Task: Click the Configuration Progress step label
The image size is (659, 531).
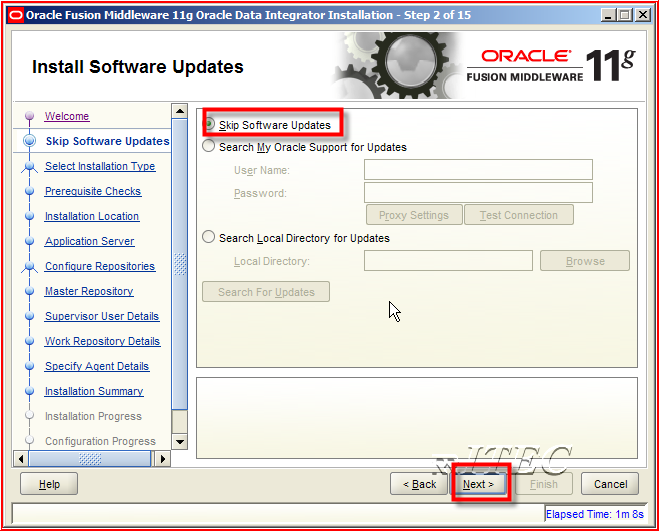Action: (100, 441)
